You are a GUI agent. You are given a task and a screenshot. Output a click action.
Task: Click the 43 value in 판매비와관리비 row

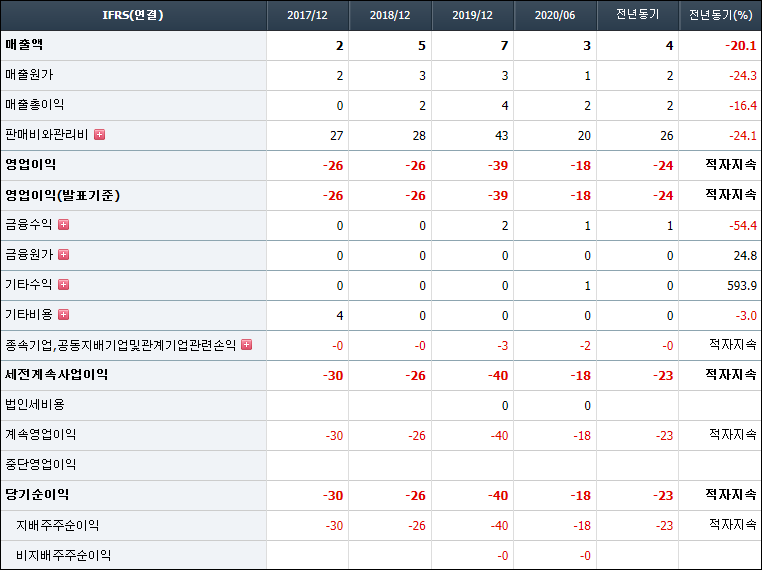click(502, 136)
